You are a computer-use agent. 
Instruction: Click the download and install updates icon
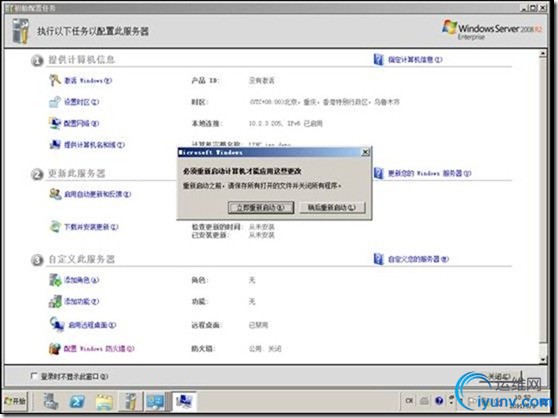[x=55, y=227]
